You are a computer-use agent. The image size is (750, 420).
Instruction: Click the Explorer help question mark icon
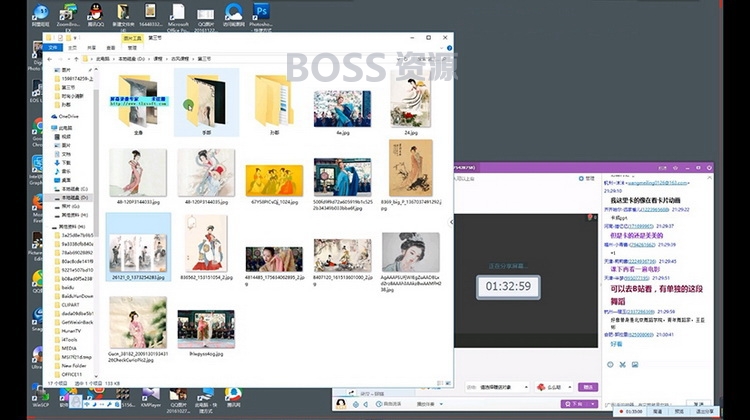click(x=449, y=48)
